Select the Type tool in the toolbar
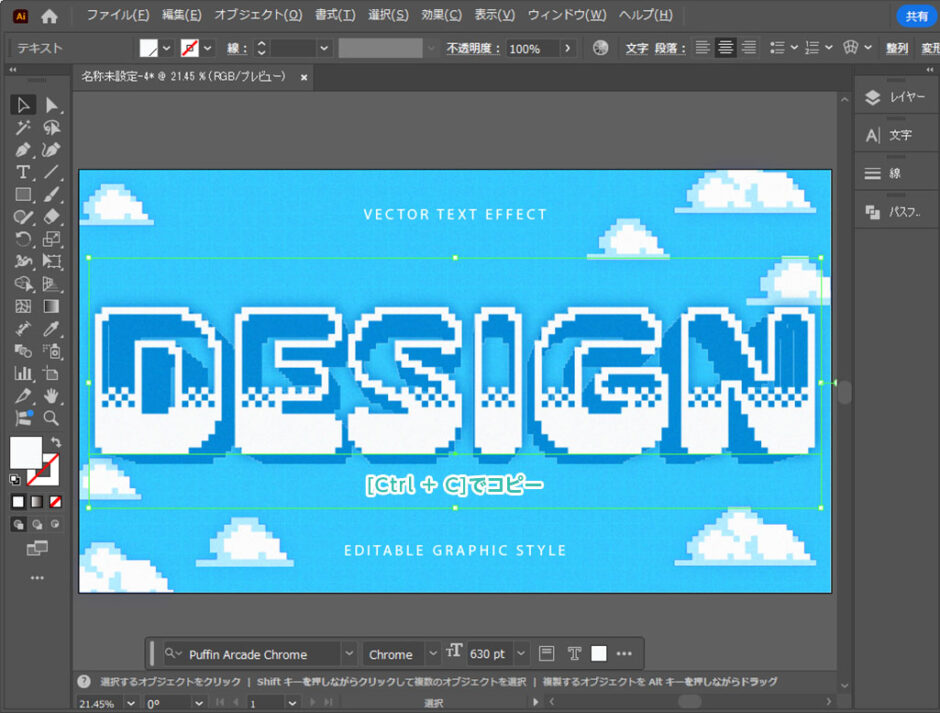 (x=23, y=172)
